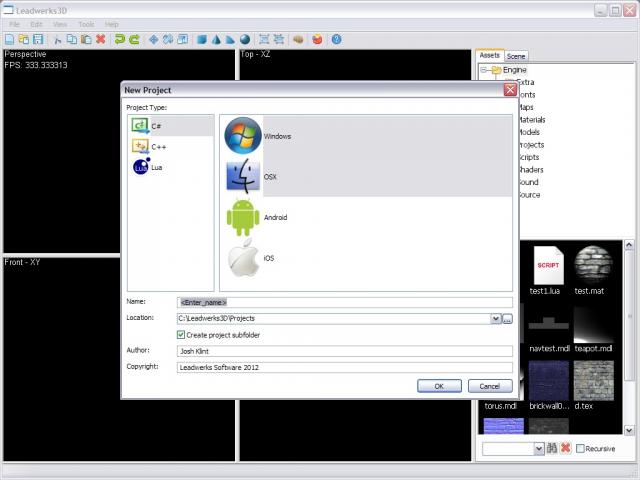640x480 pixels.
Task: Click the binoculars search icon
Action: [551, 449]
